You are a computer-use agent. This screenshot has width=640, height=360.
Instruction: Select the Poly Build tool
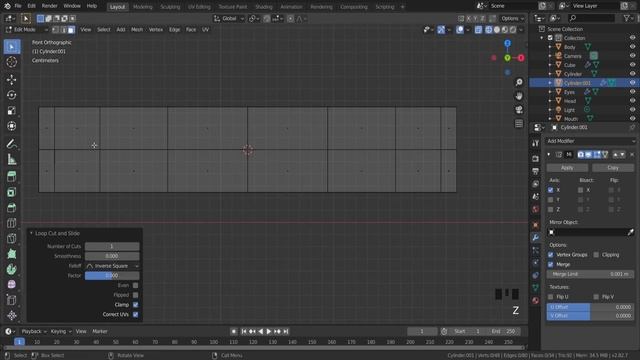[12, 254]
